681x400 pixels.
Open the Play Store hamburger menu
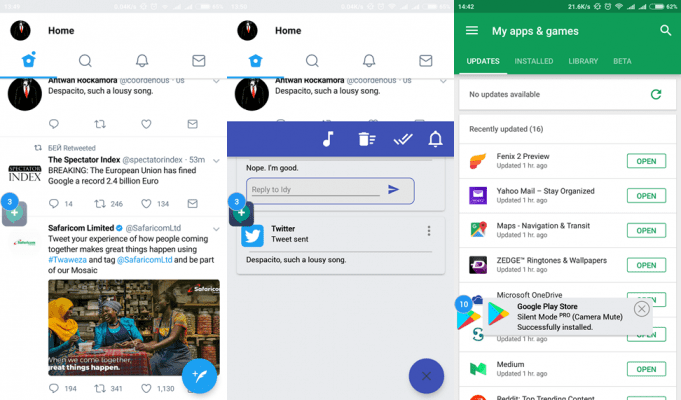pos(472,30)
